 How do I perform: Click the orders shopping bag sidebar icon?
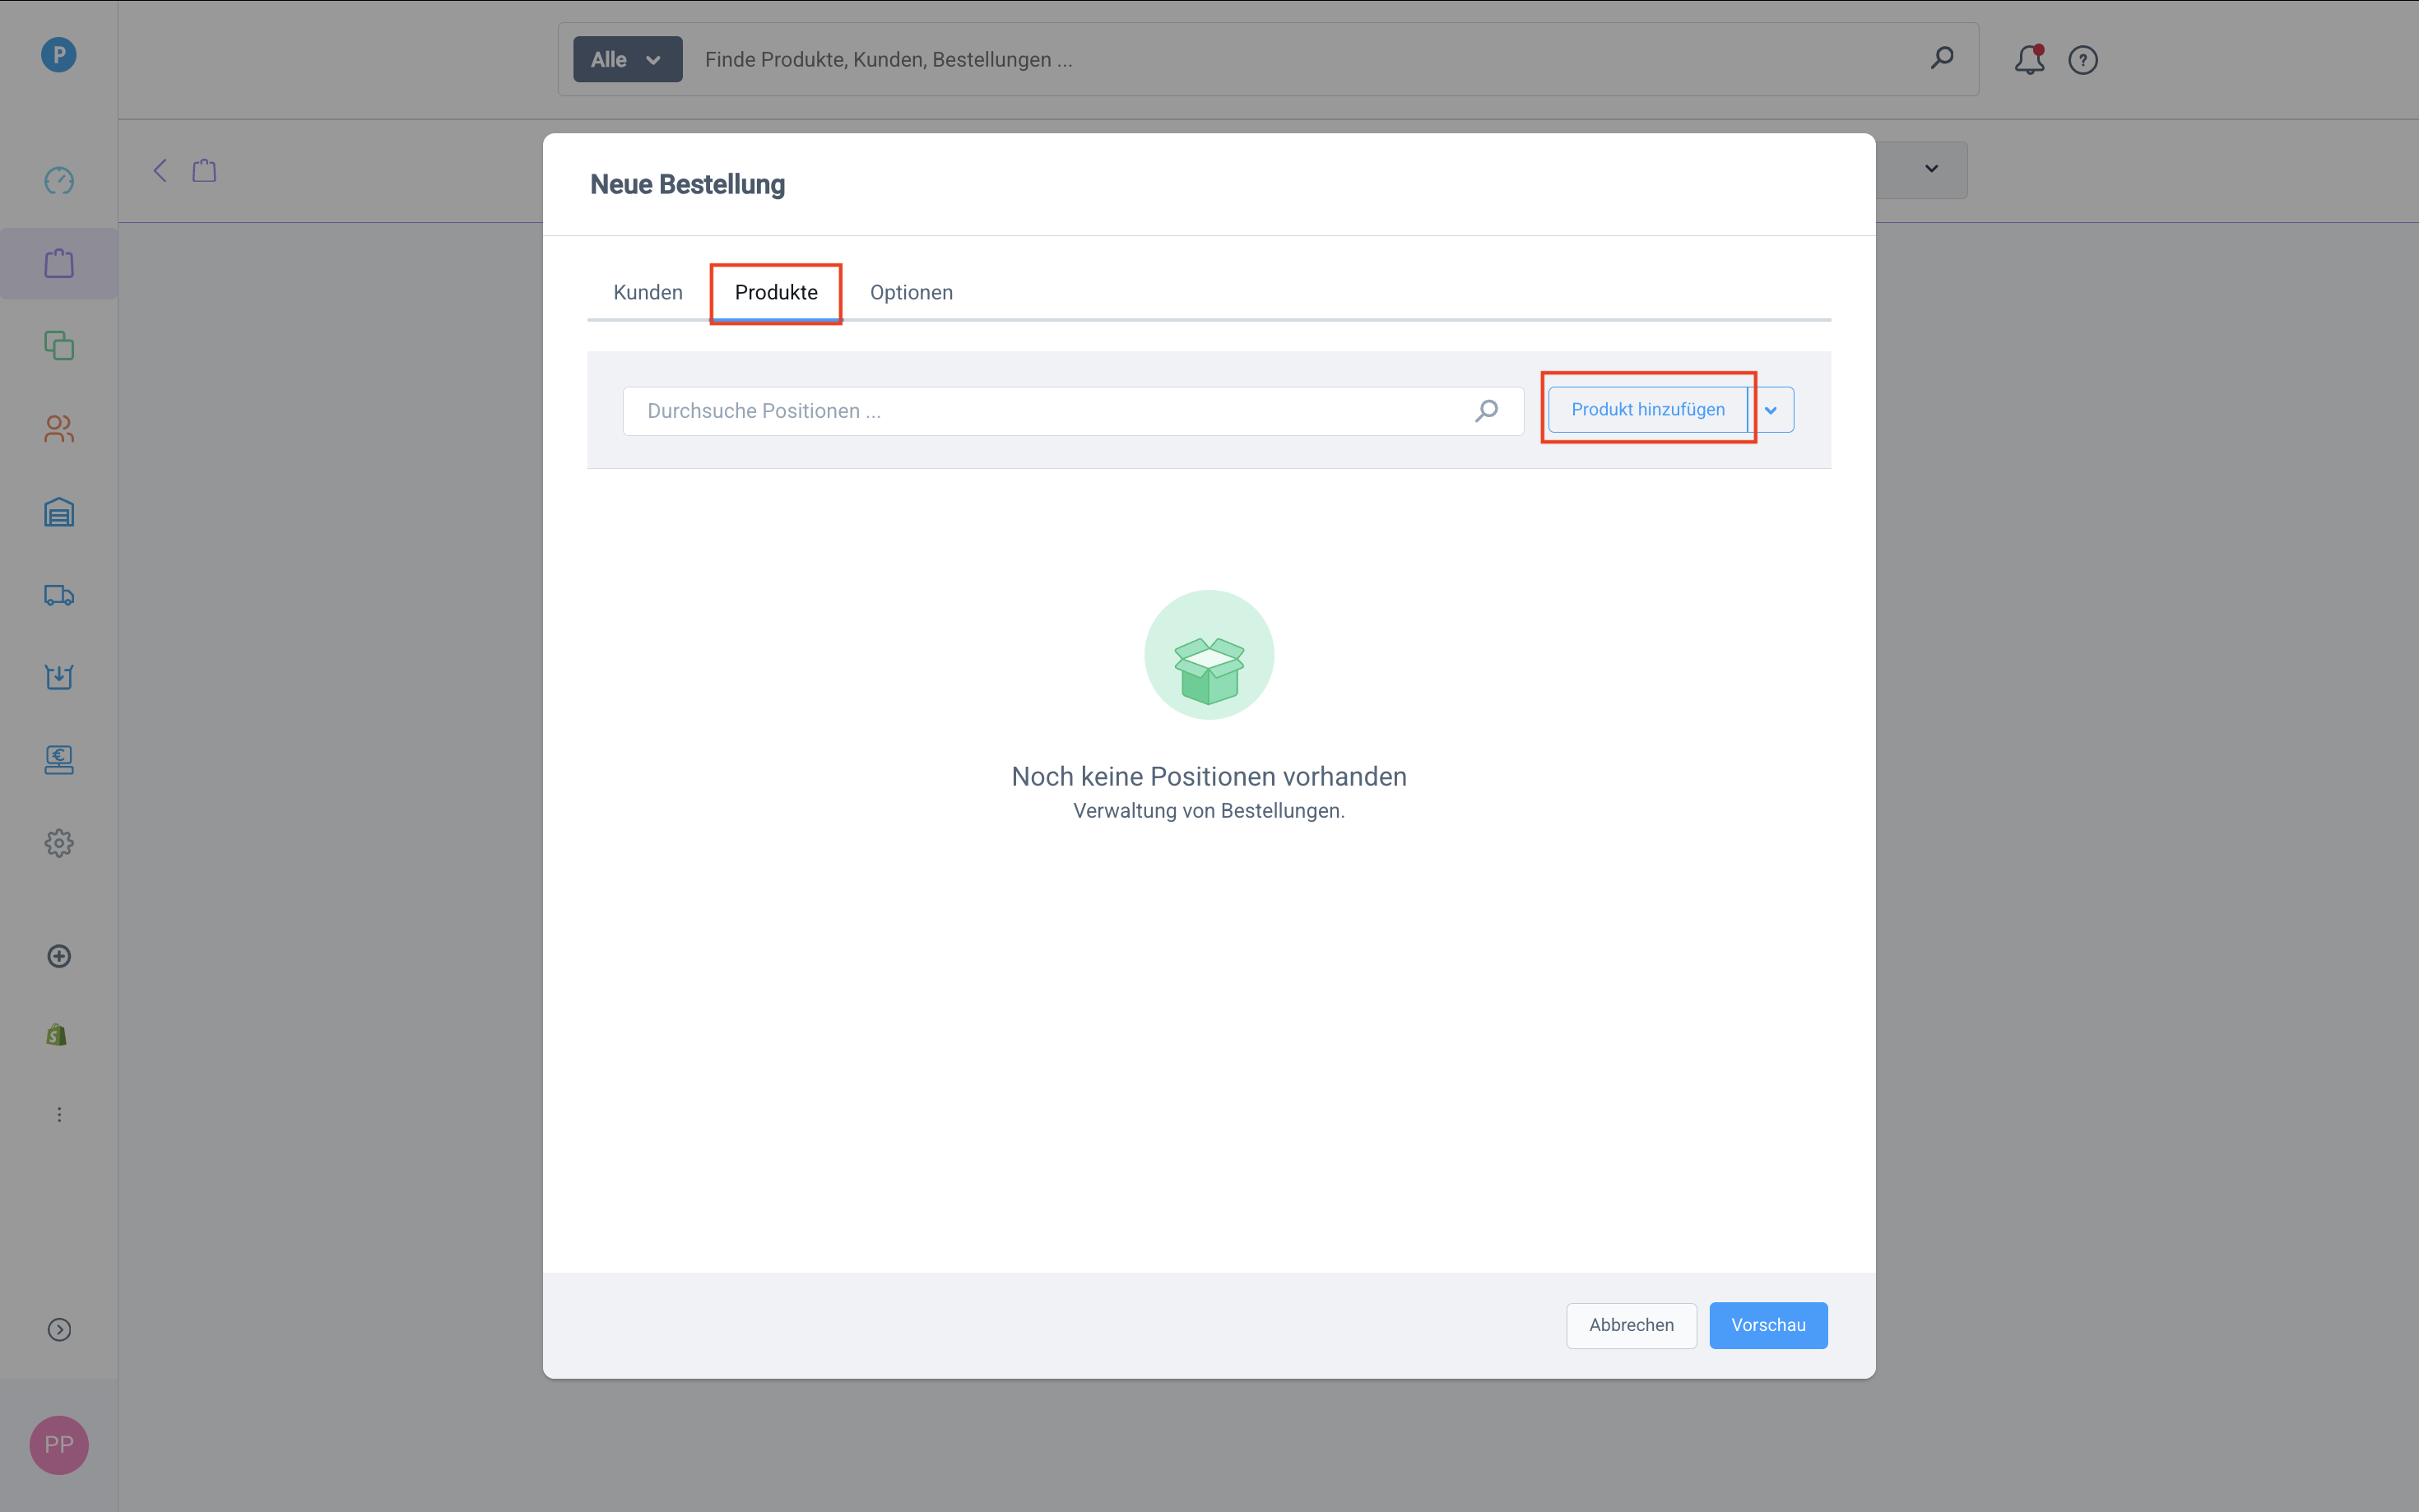tap(59, 264)
